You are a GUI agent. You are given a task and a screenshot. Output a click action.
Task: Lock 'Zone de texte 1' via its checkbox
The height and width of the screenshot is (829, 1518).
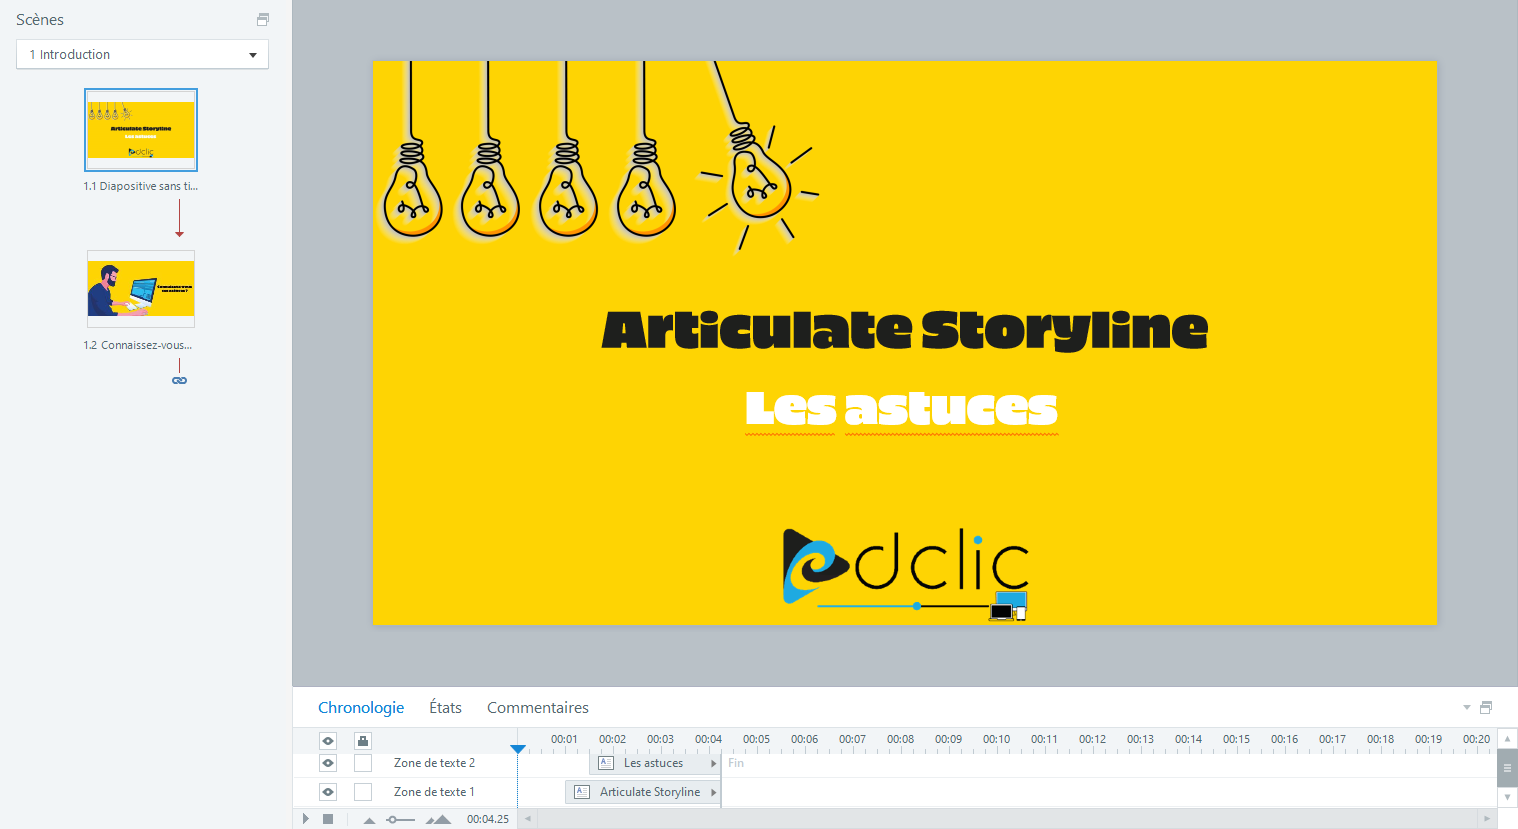tap(362, 791)
